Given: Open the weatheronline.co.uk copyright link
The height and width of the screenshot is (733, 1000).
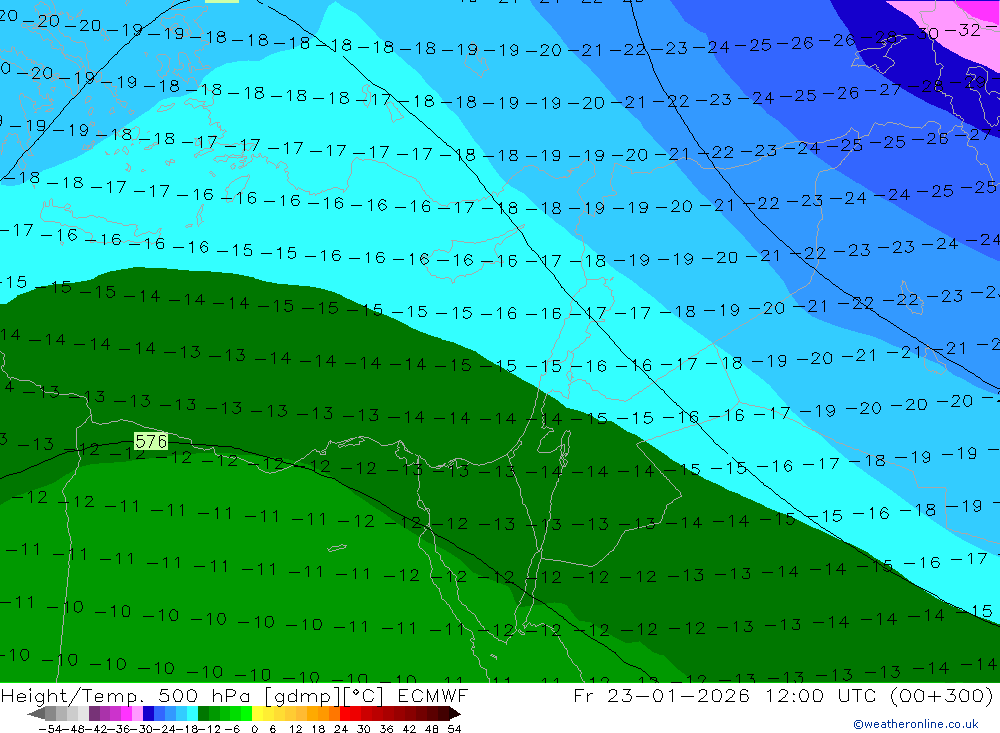Looking at the screenshot, I should coord(916,724).
